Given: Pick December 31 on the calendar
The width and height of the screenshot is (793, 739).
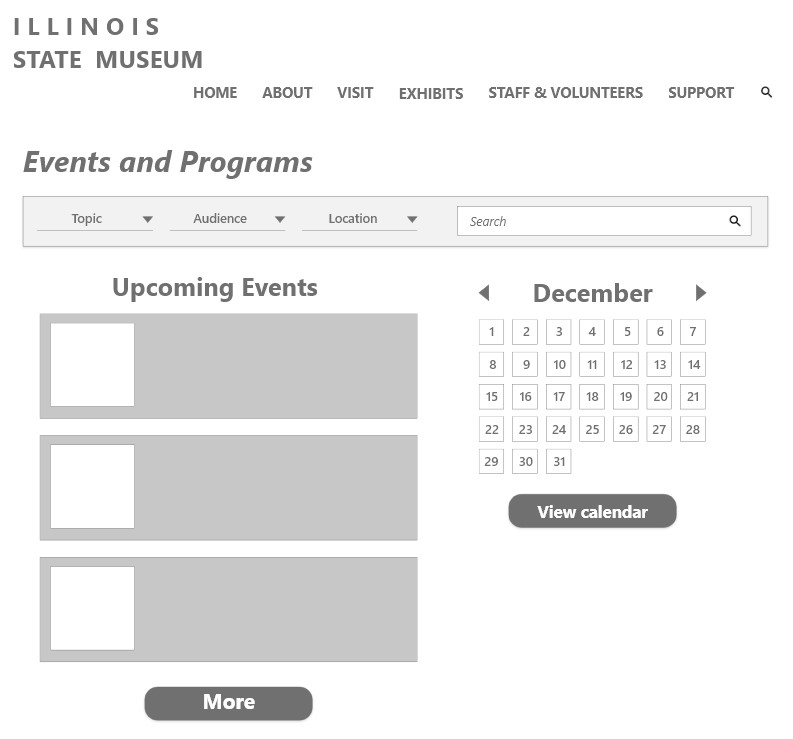Looking at the screenshot, I should coord(559,461).
